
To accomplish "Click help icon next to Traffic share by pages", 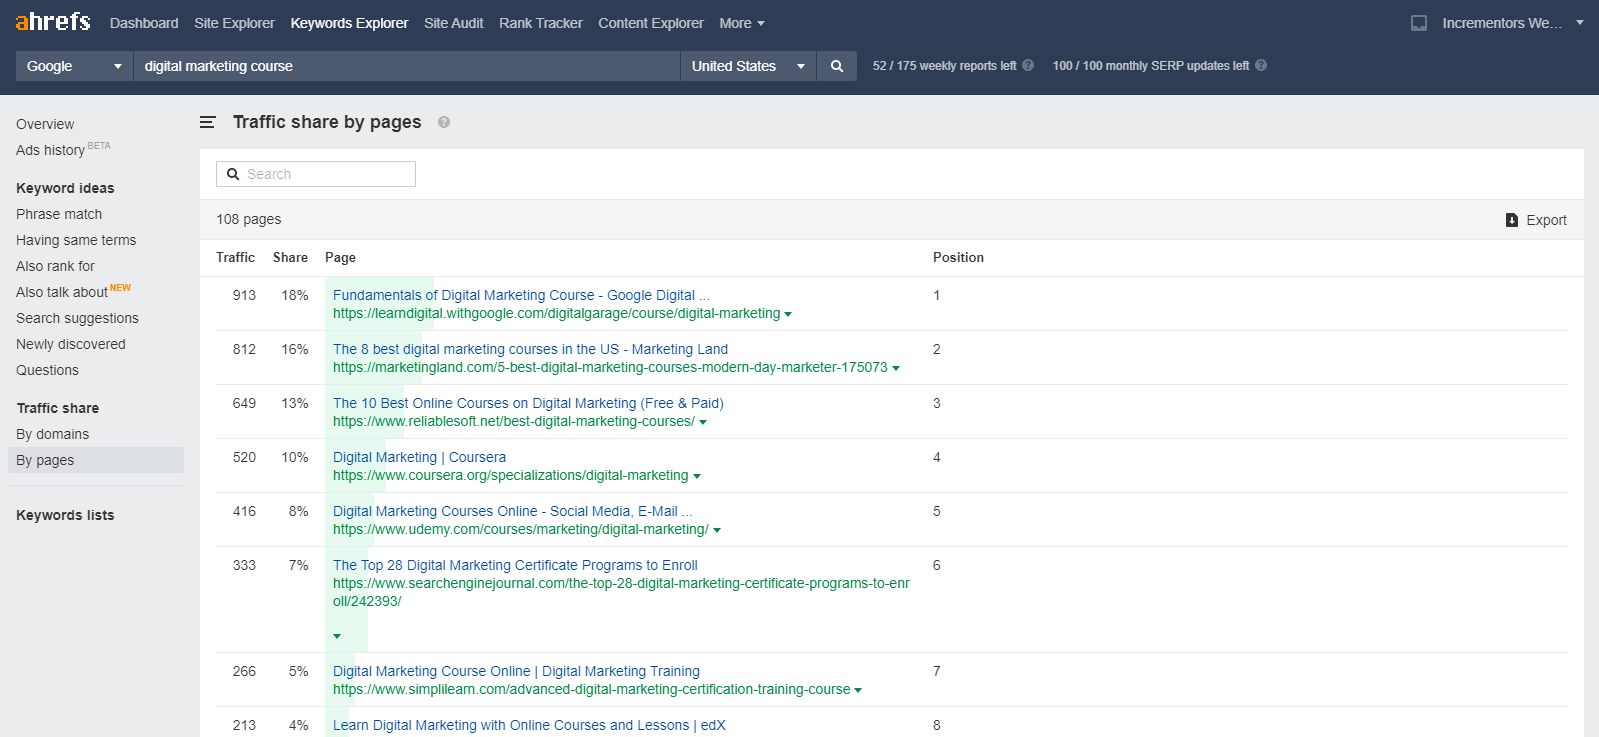I will click(444, 122).
